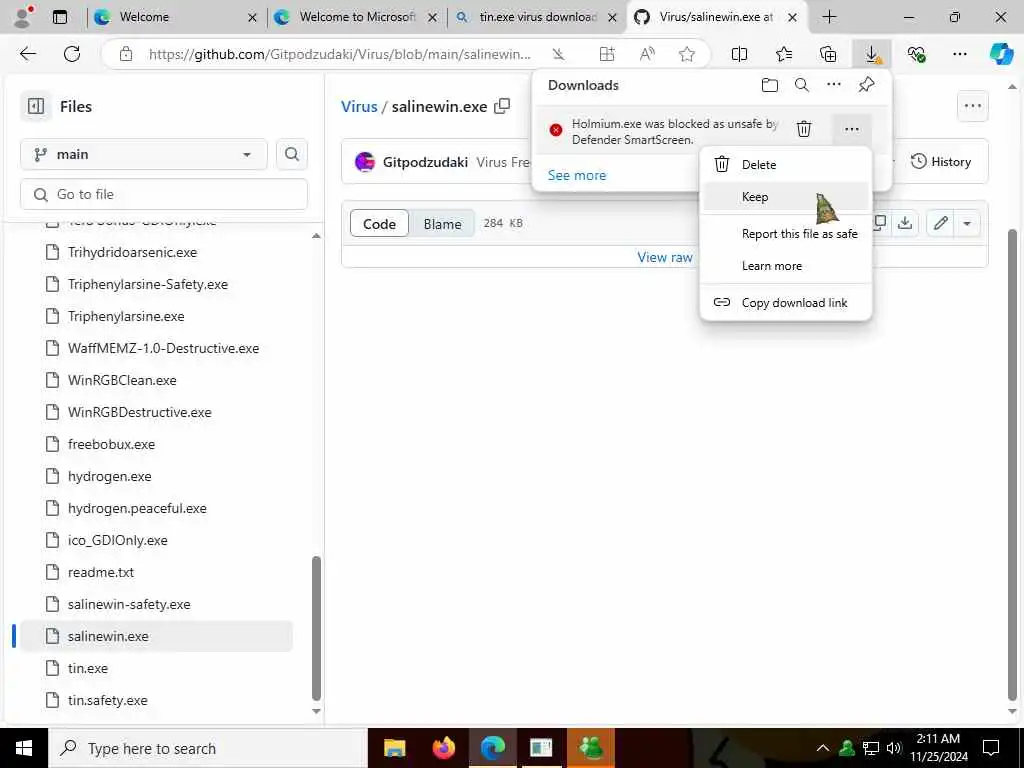
Task: Click the Downloads toolbar button
Action: pyautogui.click(x=872, y=54)
